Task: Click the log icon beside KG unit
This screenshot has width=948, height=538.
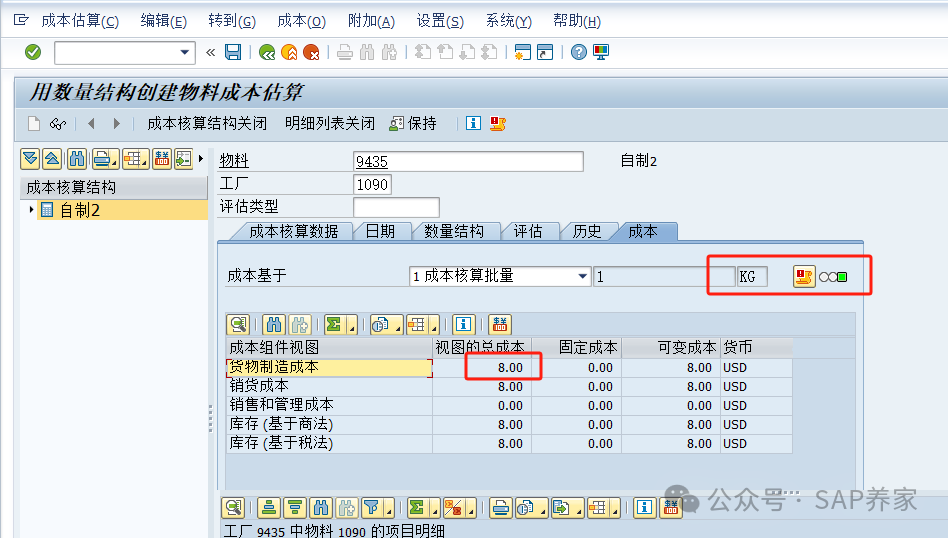Action: pos(804,277)
